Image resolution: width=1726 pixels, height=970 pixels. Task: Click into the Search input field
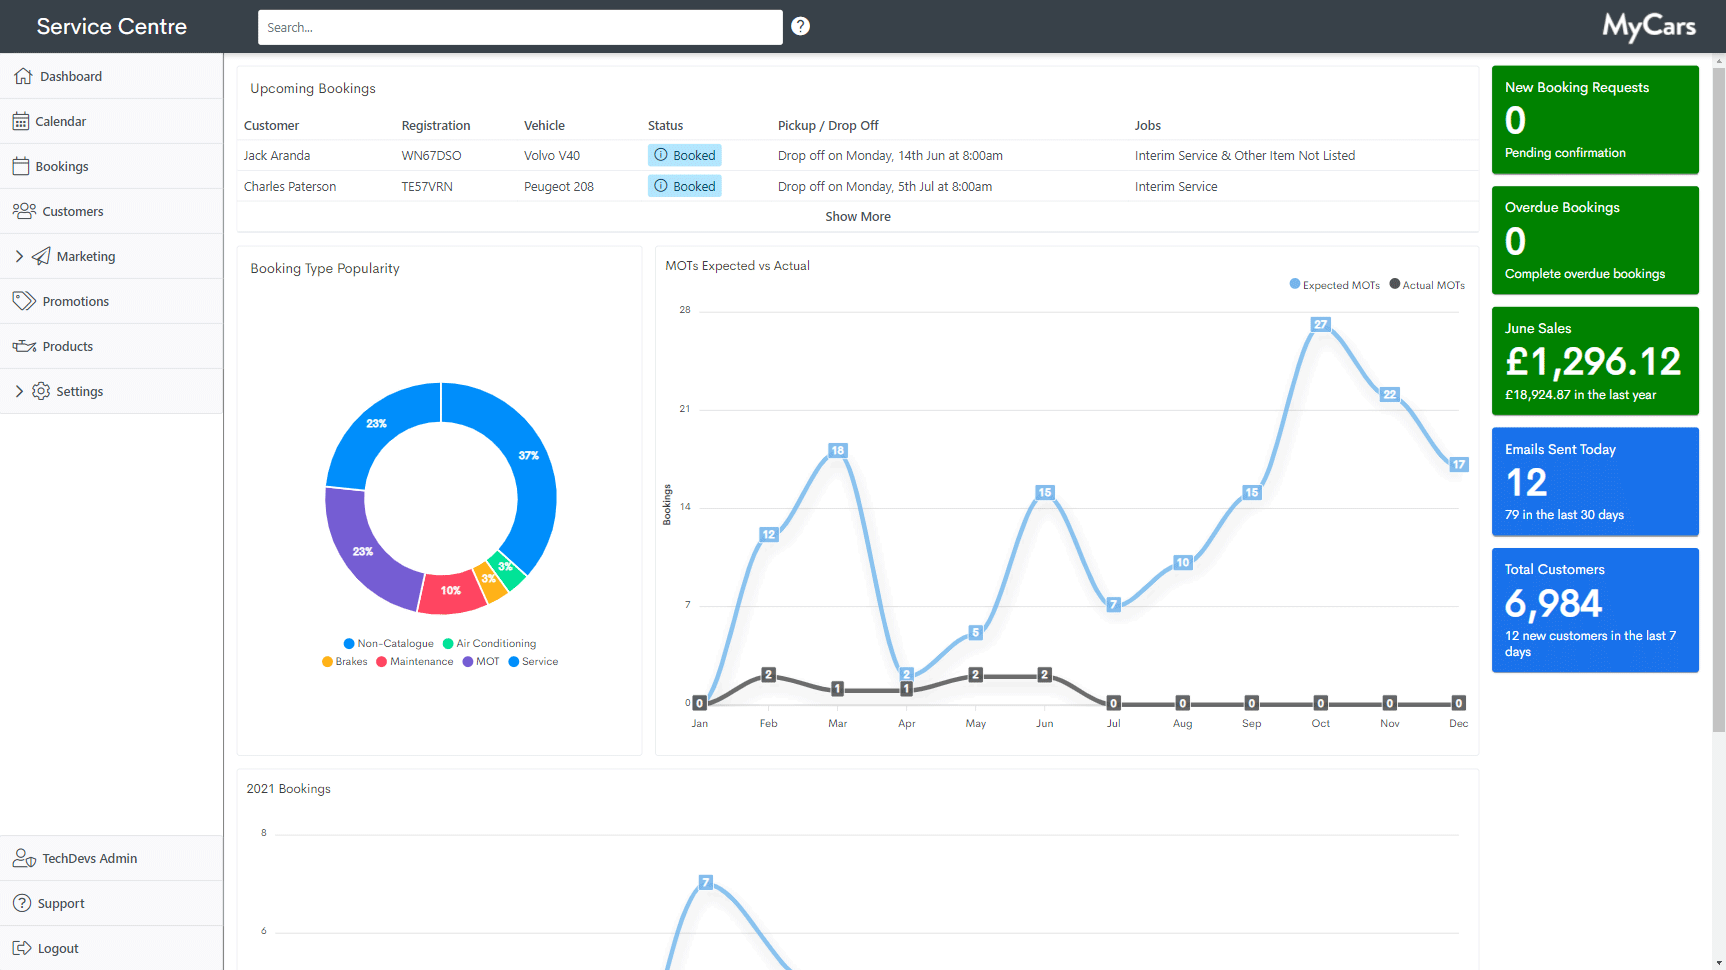(520, 27)
